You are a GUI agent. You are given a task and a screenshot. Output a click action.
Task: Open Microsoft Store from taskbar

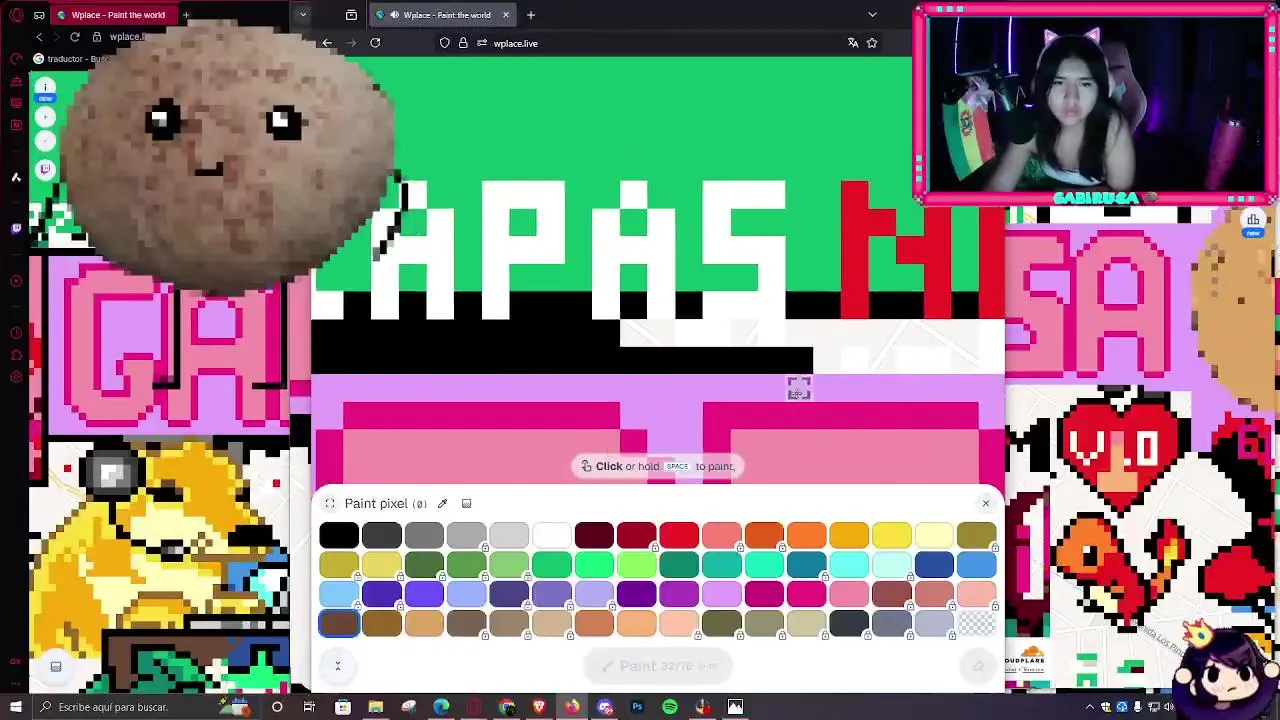point(343,707)
